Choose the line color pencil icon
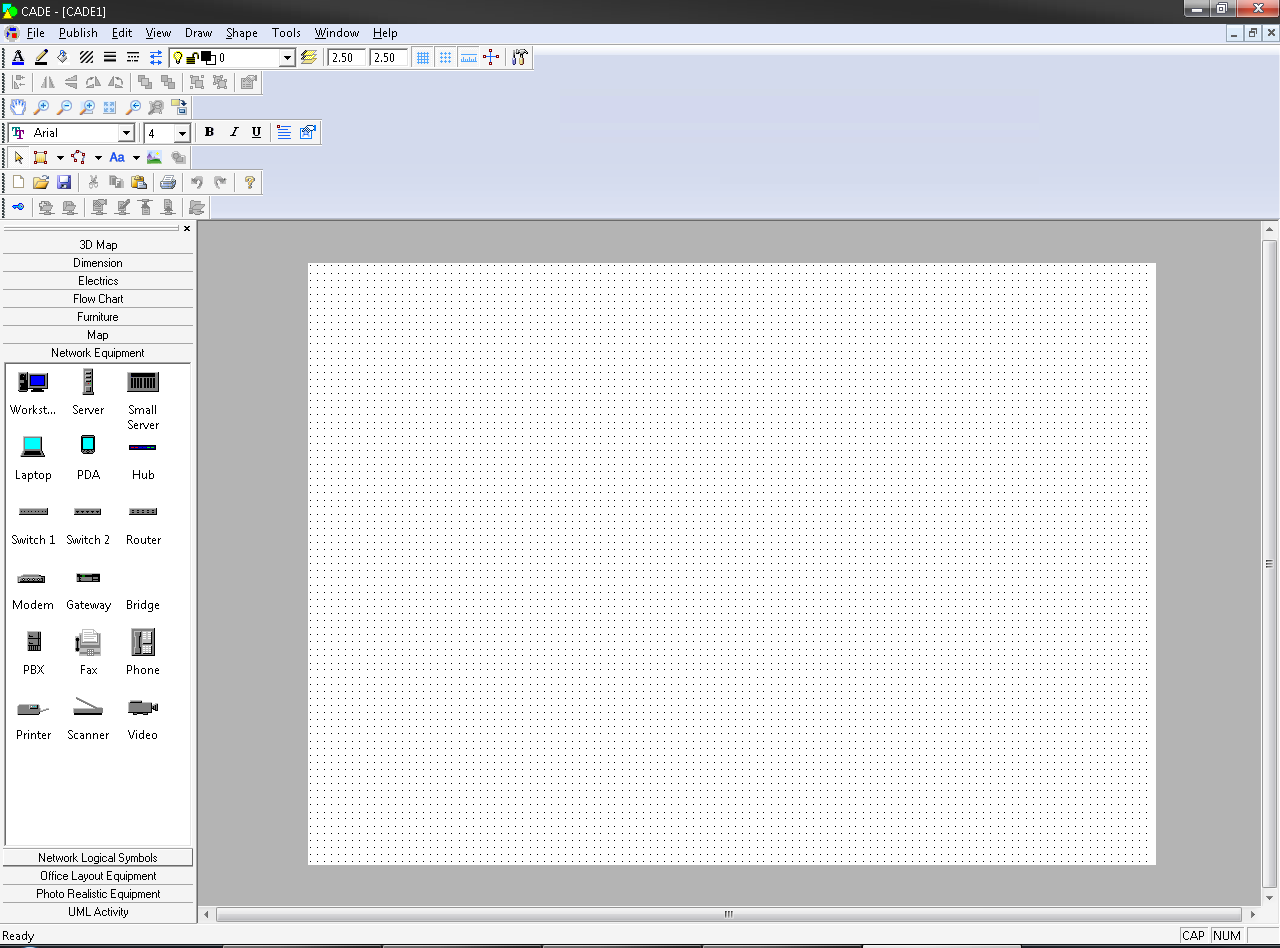The image size is (1280, 948). [41, 58]
